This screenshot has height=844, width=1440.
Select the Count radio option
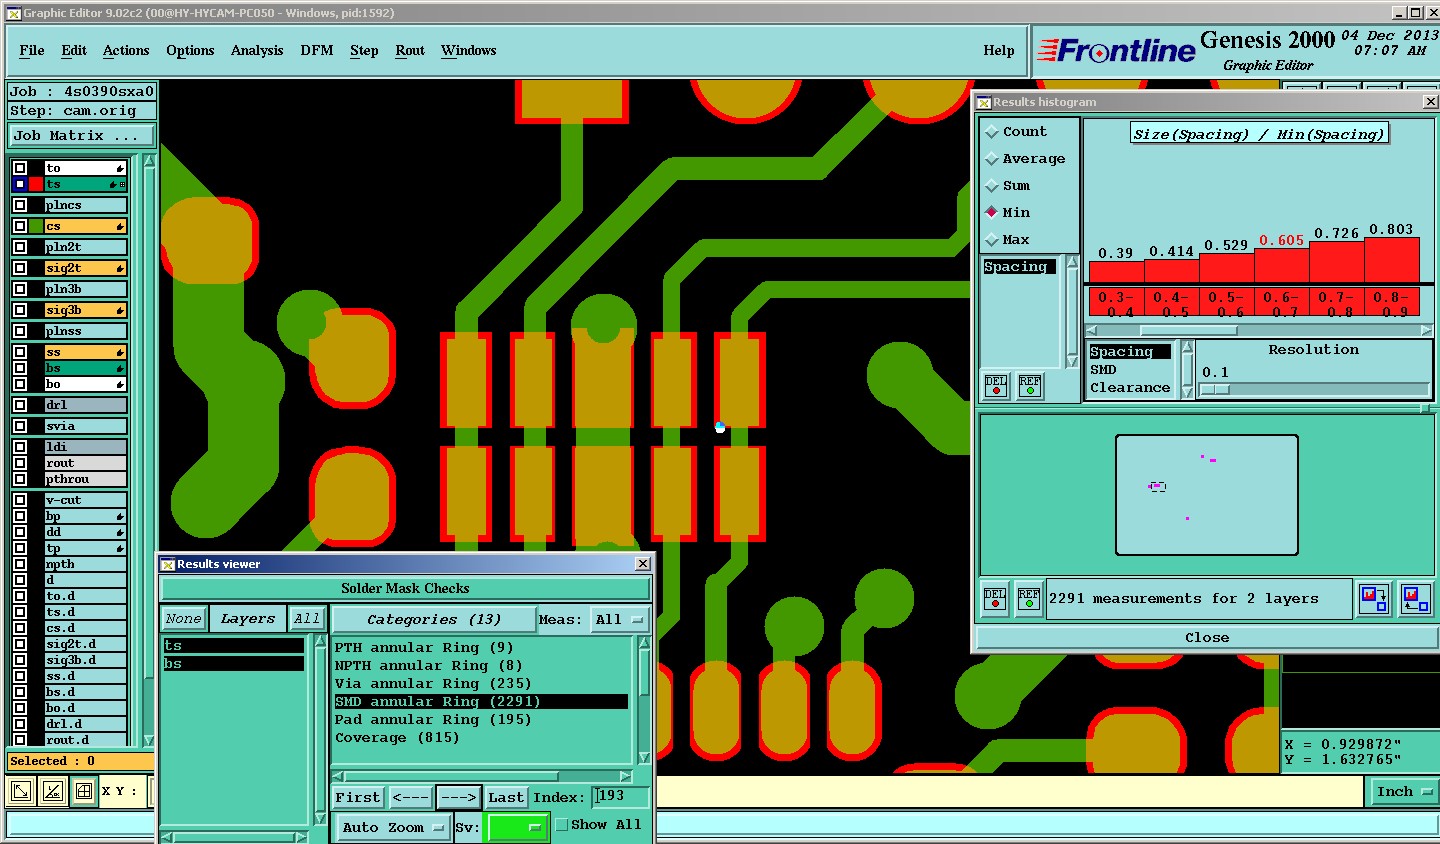992,132
